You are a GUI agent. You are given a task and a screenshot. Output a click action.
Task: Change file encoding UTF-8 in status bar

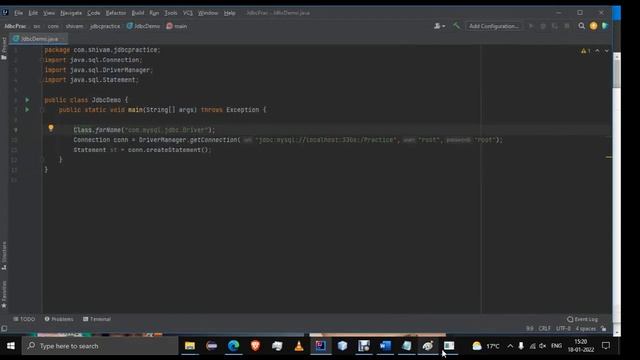click(x=563, y=329)
